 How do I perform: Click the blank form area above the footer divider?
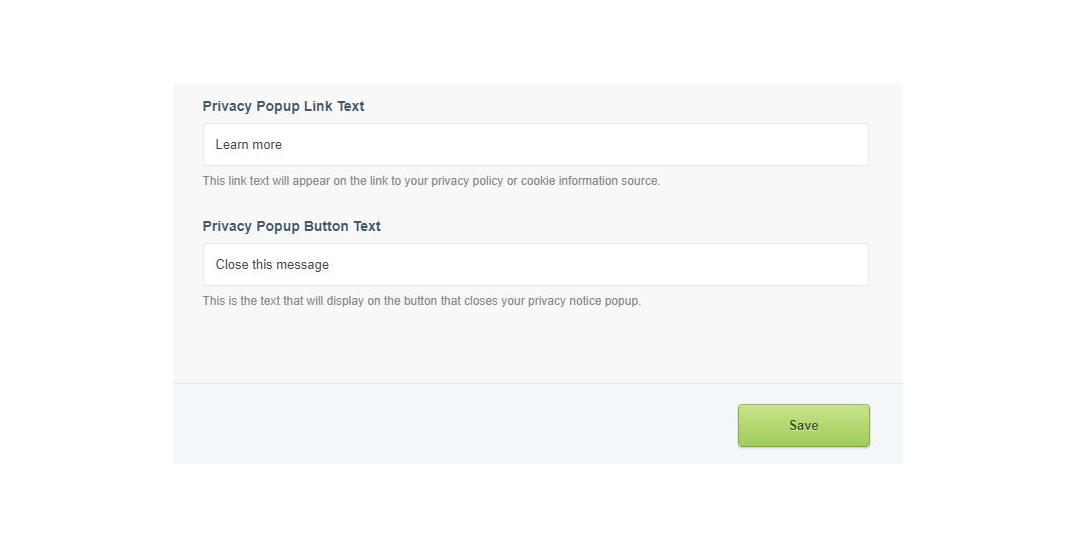pyautogui.click(x=535, y=345)
